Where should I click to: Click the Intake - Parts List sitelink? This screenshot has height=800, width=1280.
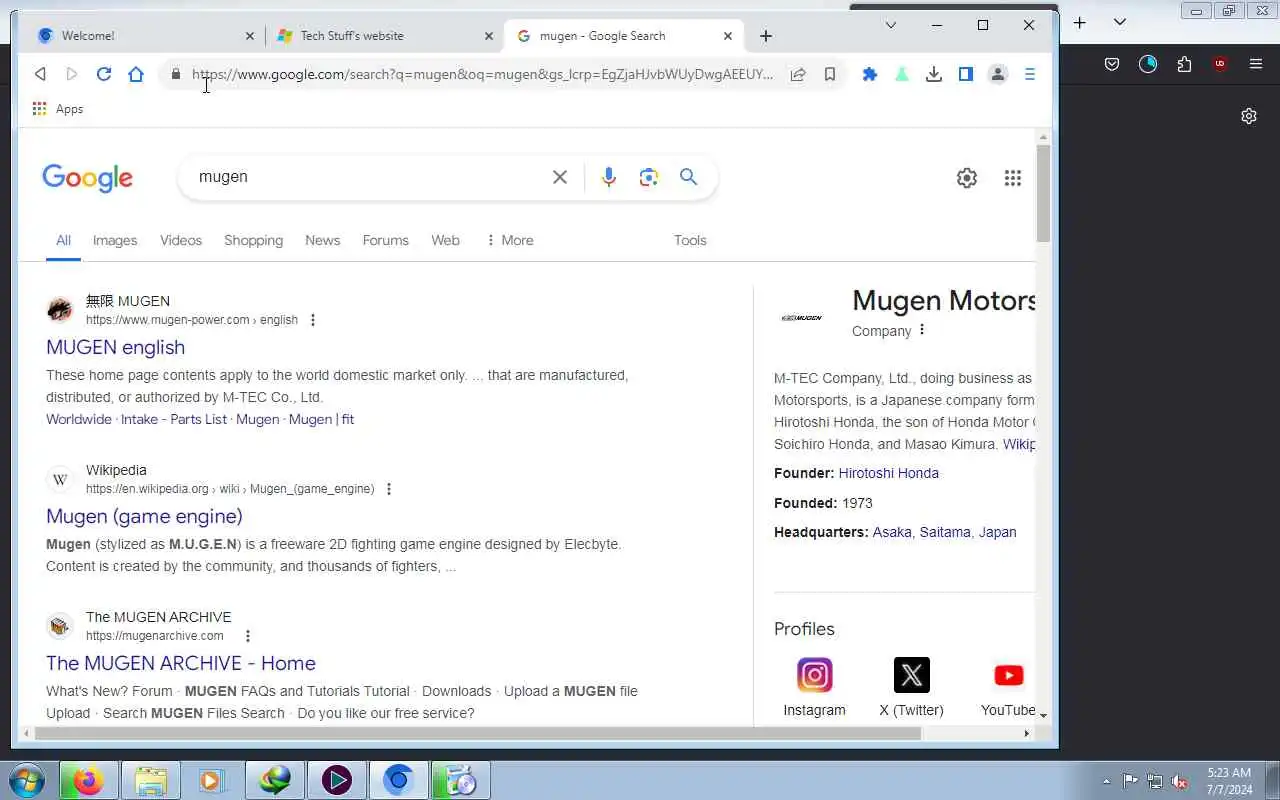click(174, 419)
